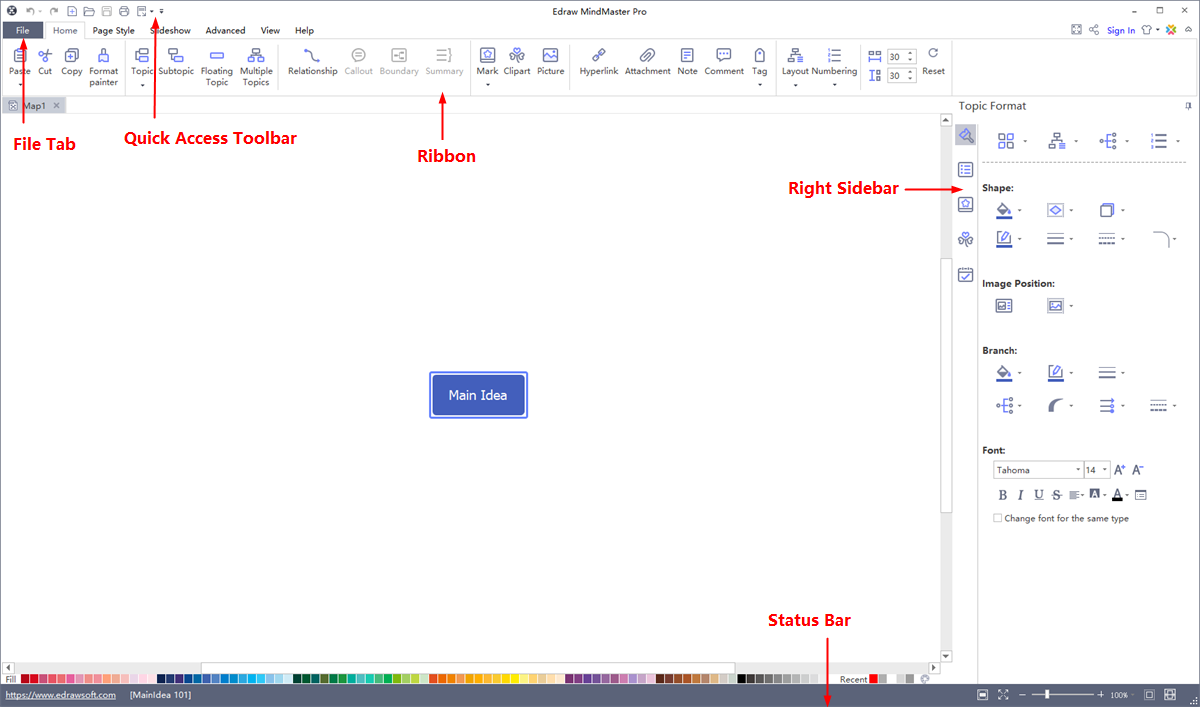The image size is (1200, 707).
Task: Open the Clipart panel in right sidebar
Action: [x=965, y=239]
